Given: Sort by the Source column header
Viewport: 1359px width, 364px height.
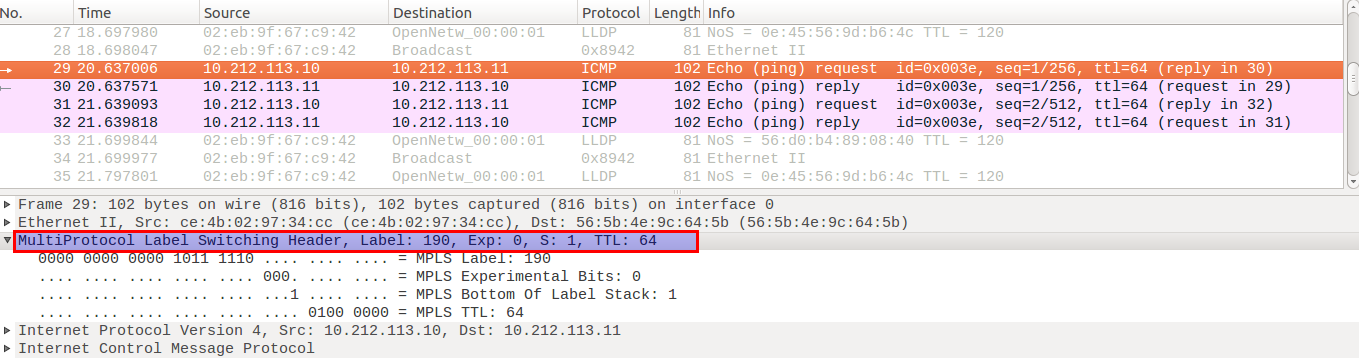Looking at the screenshot, I should (x=293, y=13).
